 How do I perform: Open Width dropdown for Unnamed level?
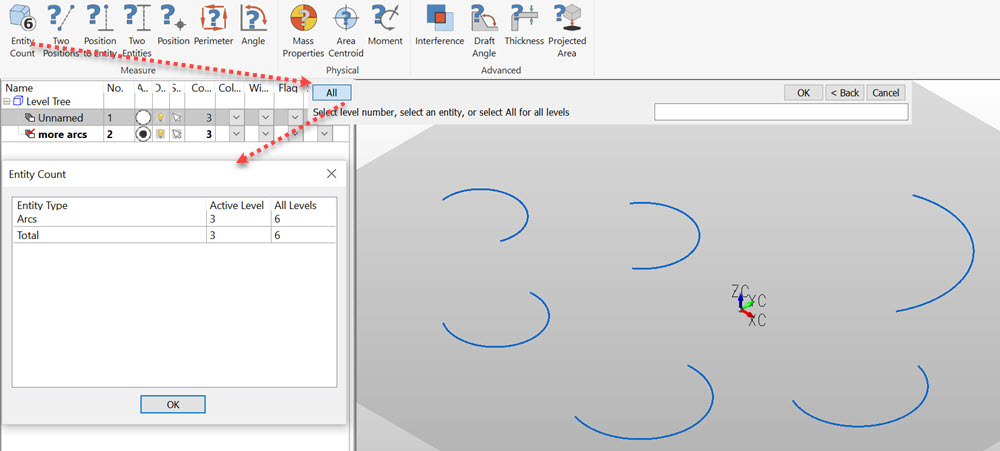coord(265,118)
